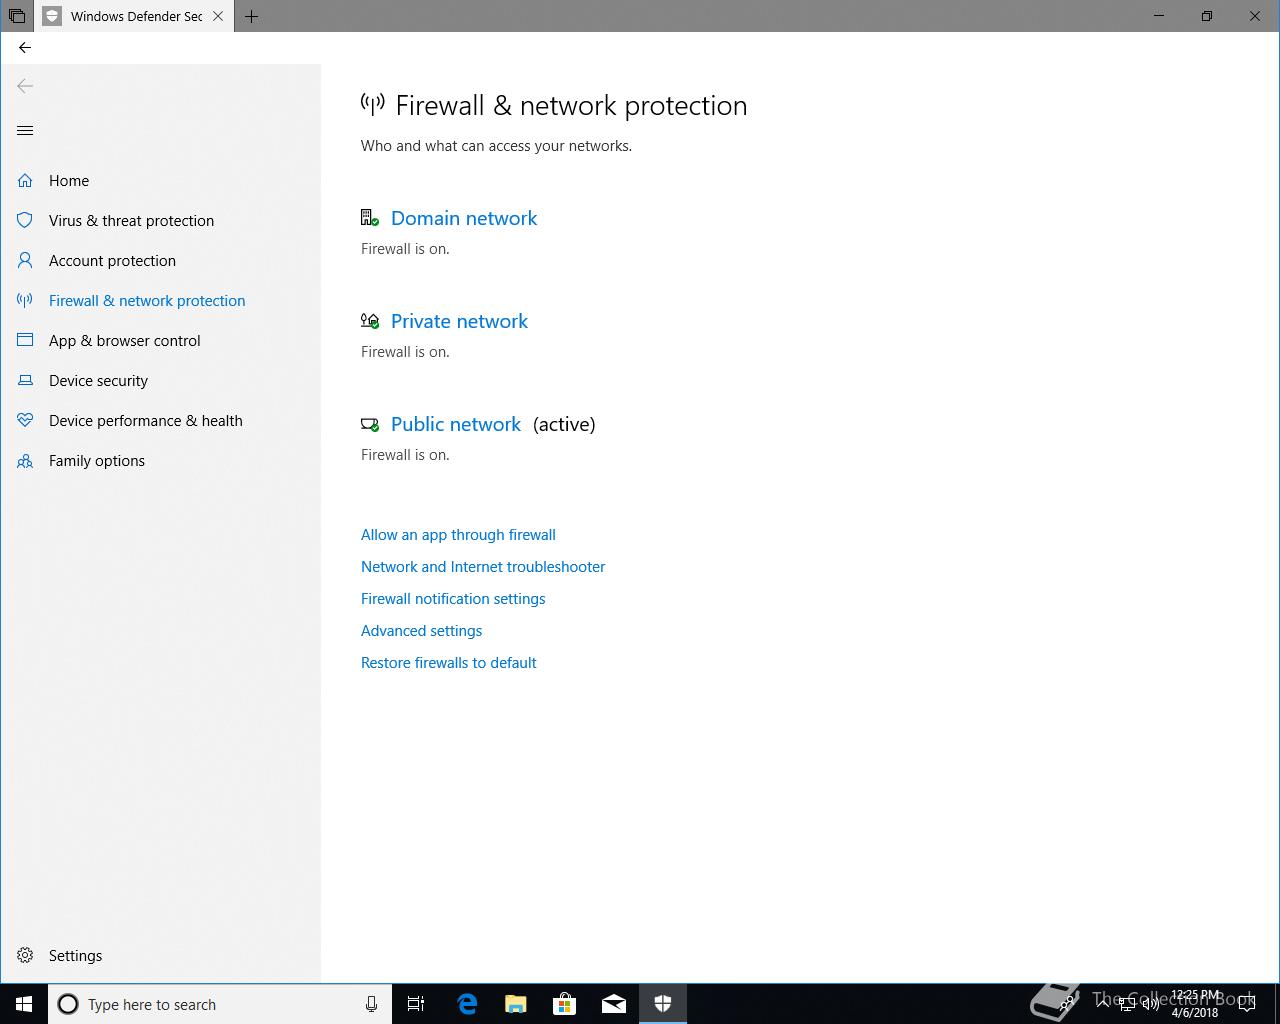Open Advanced settings link
The height and width of the screenshot is (1024, 1280).
(x=421, y=631)
